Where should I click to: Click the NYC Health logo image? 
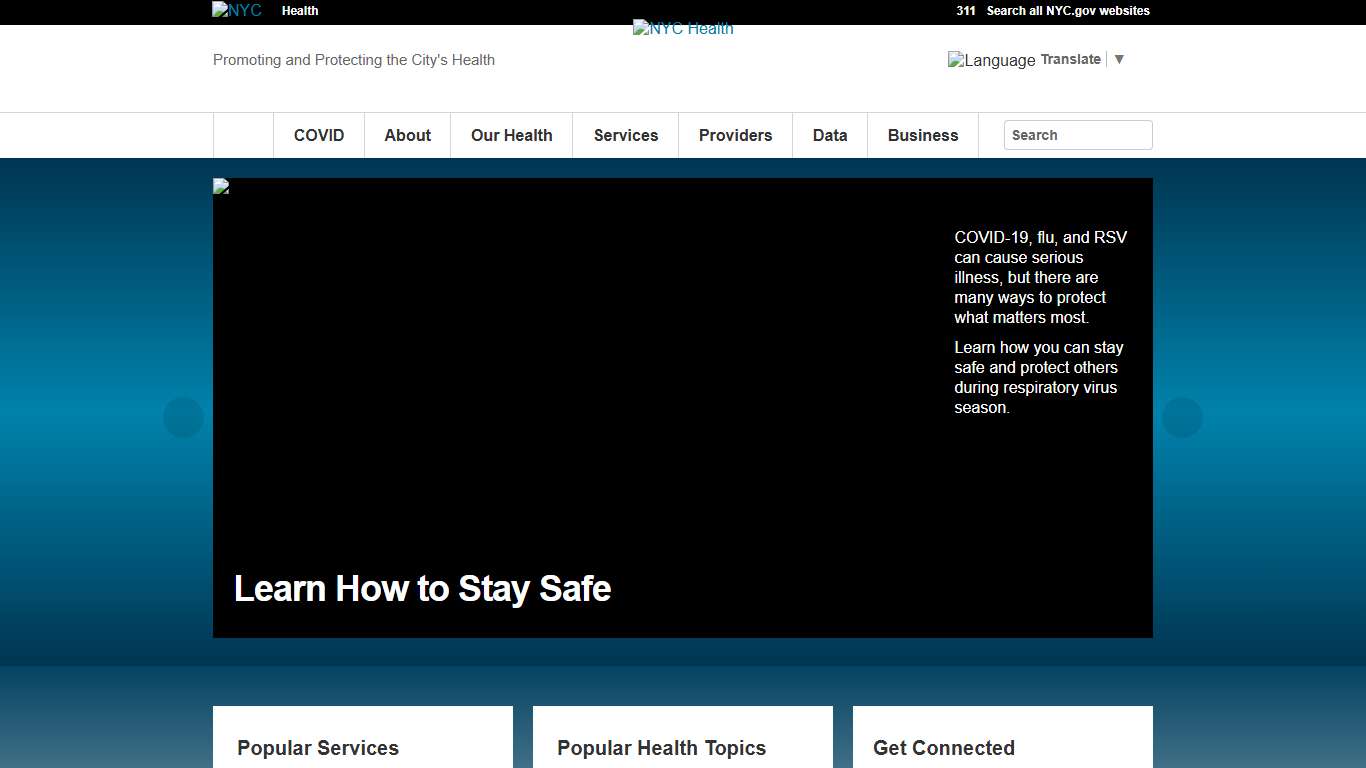click(x=683, y=29)
